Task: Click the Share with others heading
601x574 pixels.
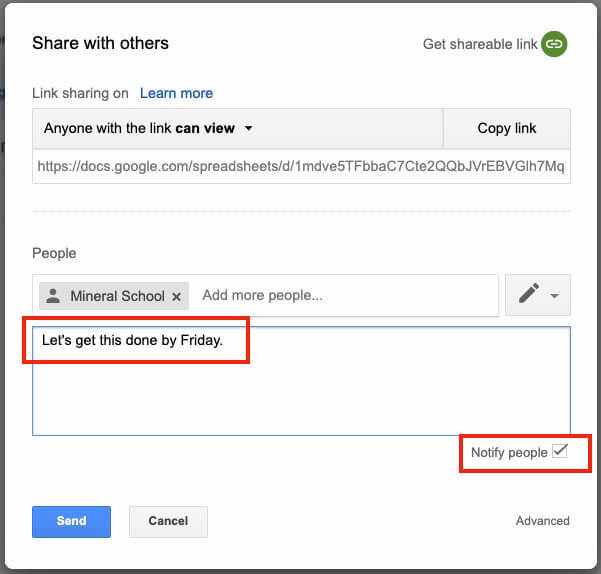Action: tap(100, 43)
